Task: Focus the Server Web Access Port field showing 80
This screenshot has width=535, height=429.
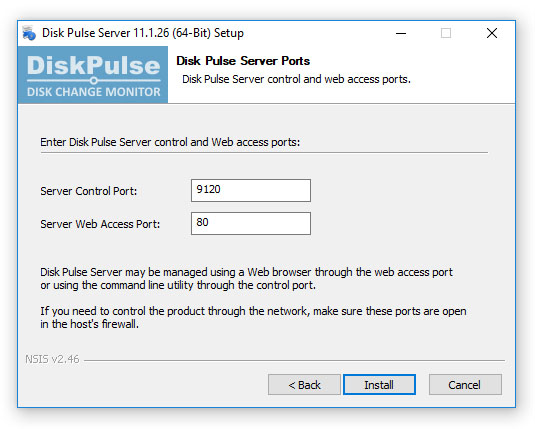Action: point(251,224)
